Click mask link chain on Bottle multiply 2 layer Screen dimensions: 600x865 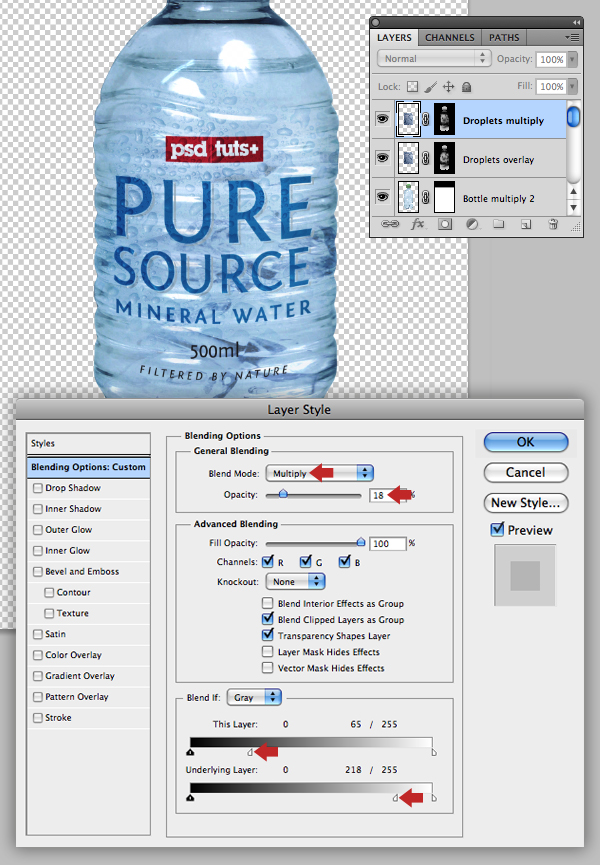(426, 197)
